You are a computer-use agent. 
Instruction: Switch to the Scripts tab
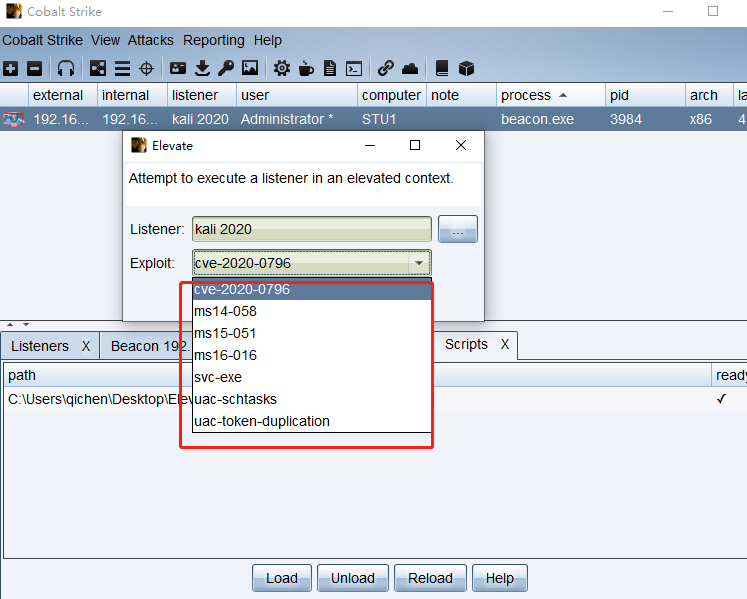click(466, 344)
